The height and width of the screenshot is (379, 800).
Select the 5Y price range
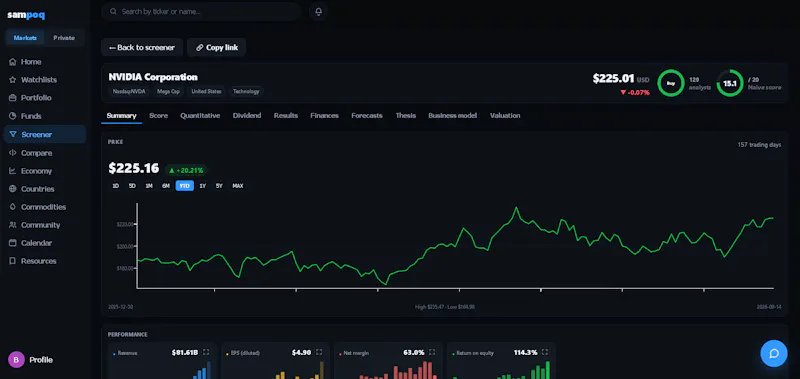[219, 186]
